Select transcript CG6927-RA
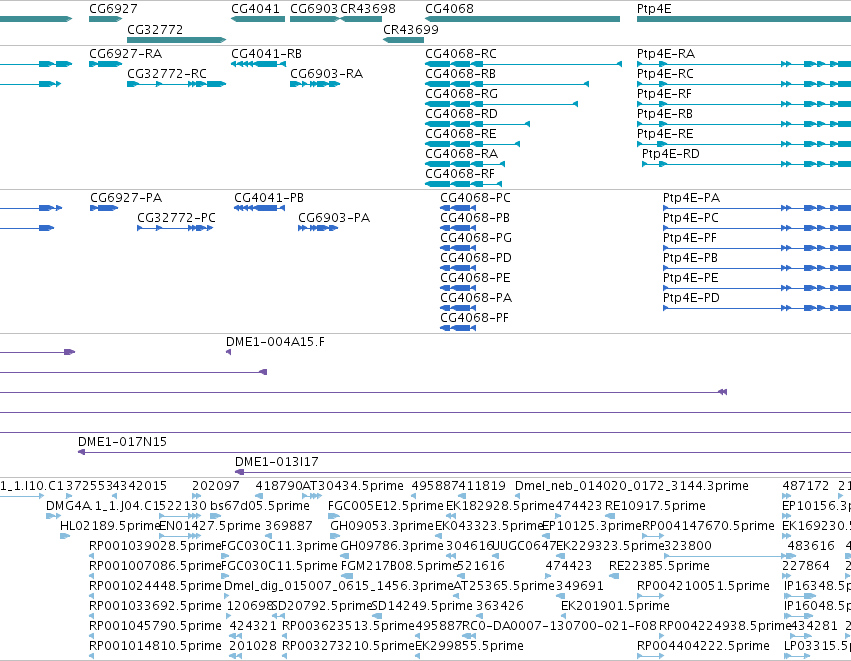 click(x=105, y=64)
